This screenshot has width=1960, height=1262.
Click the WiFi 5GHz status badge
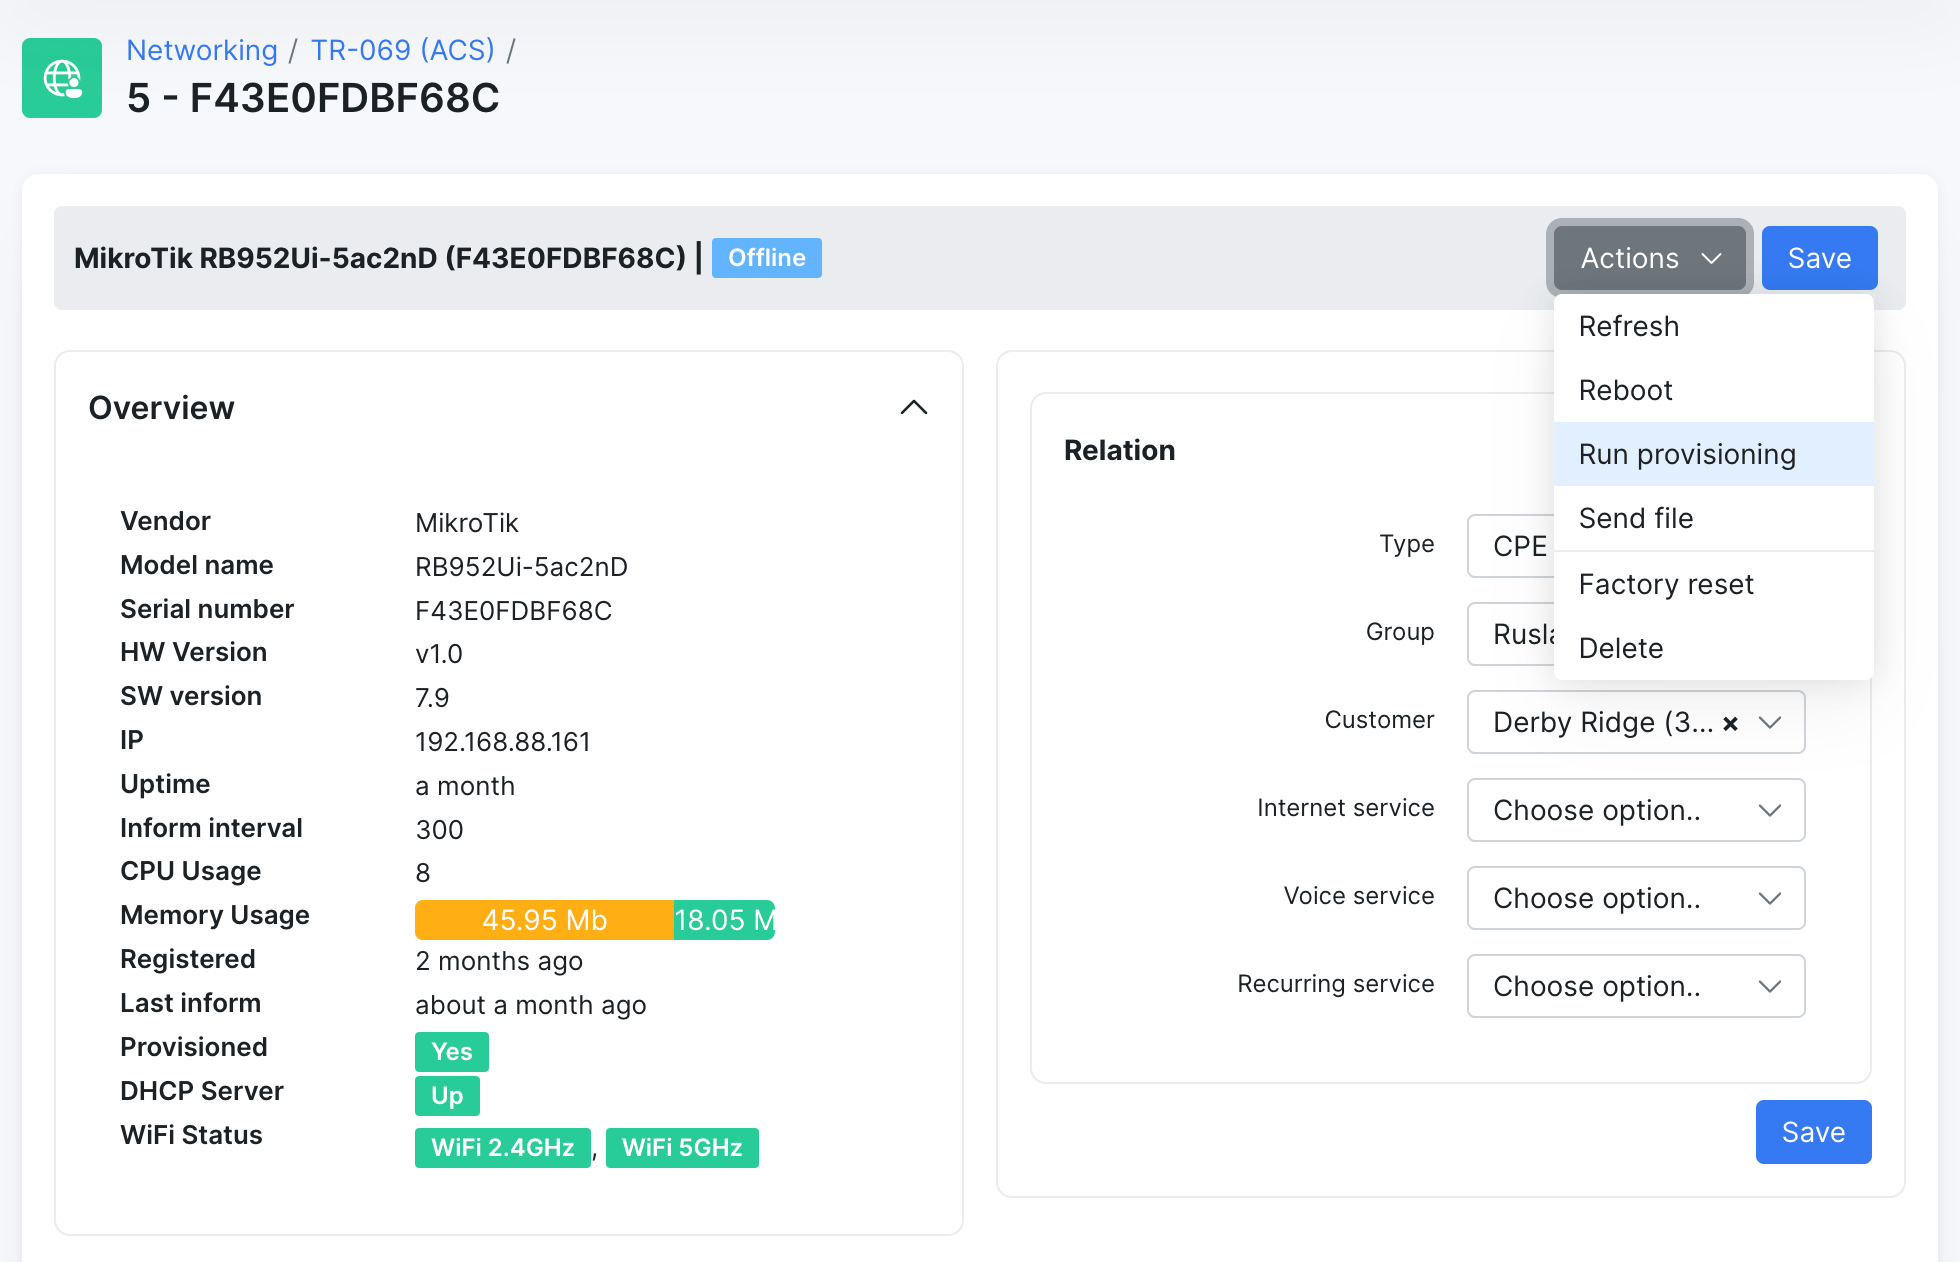point(682,1147)
